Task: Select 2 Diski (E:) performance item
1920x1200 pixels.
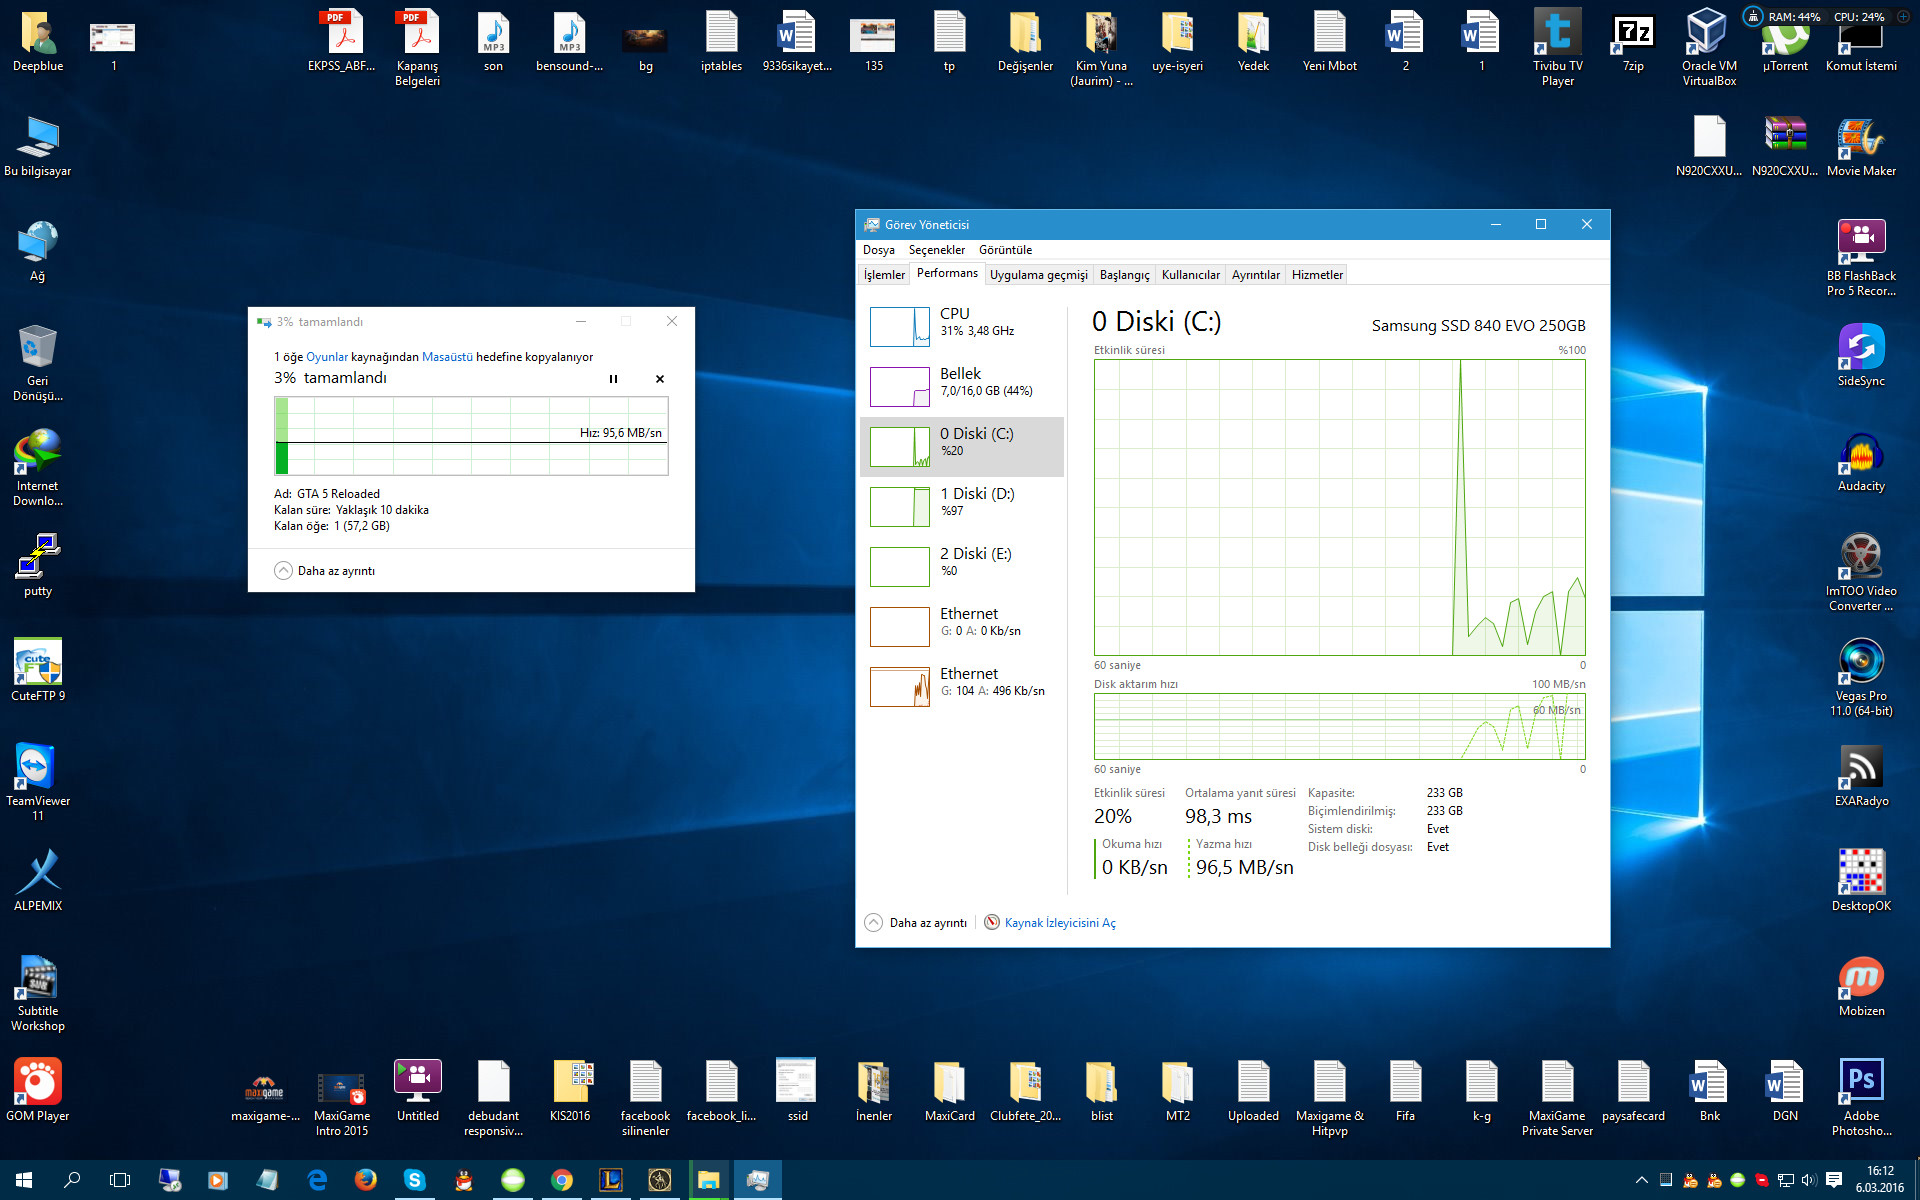Action: point(962,566)
